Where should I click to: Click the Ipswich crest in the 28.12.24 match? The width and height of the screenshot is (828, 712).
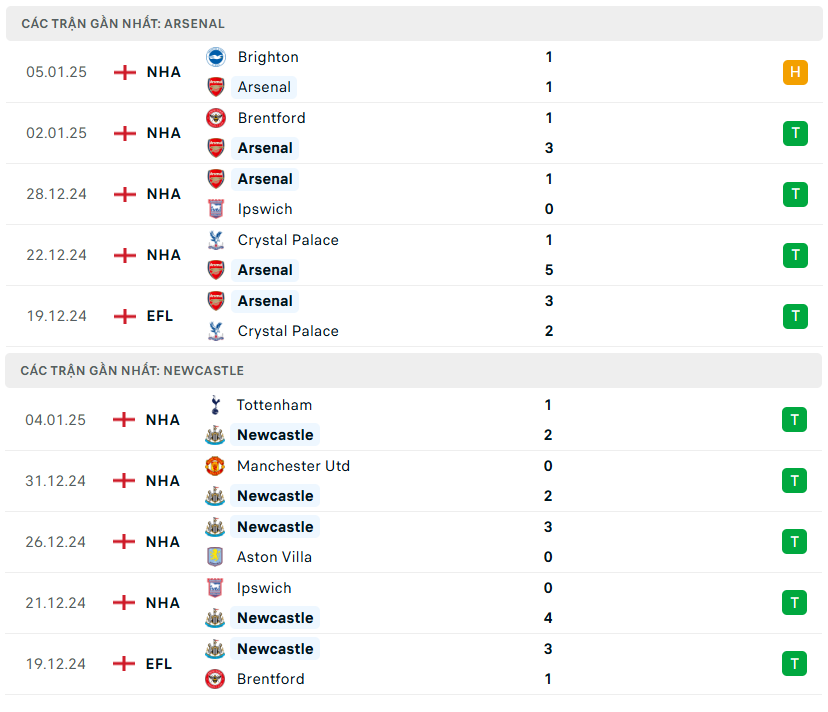[216, 209]
